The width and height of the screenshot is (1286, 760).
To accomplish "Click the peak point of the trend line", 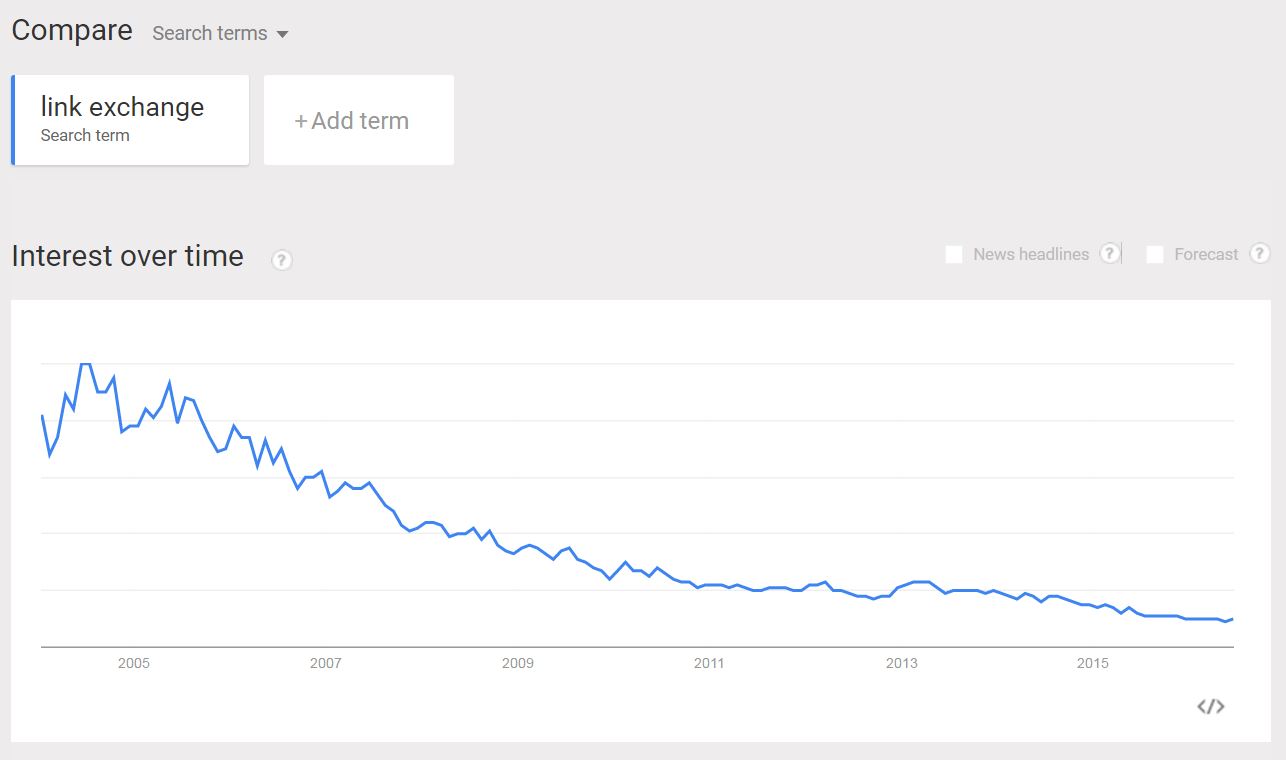I will pyautogui.click(x=86, y=364).
